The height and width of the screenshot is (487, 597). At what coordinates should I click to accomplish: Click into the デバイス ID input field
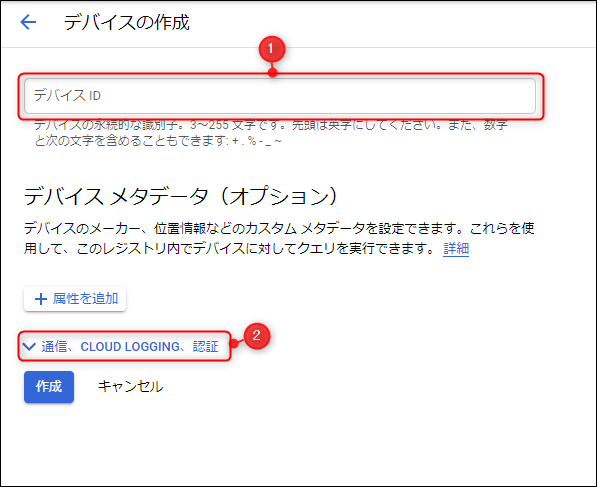coord(280,96)
